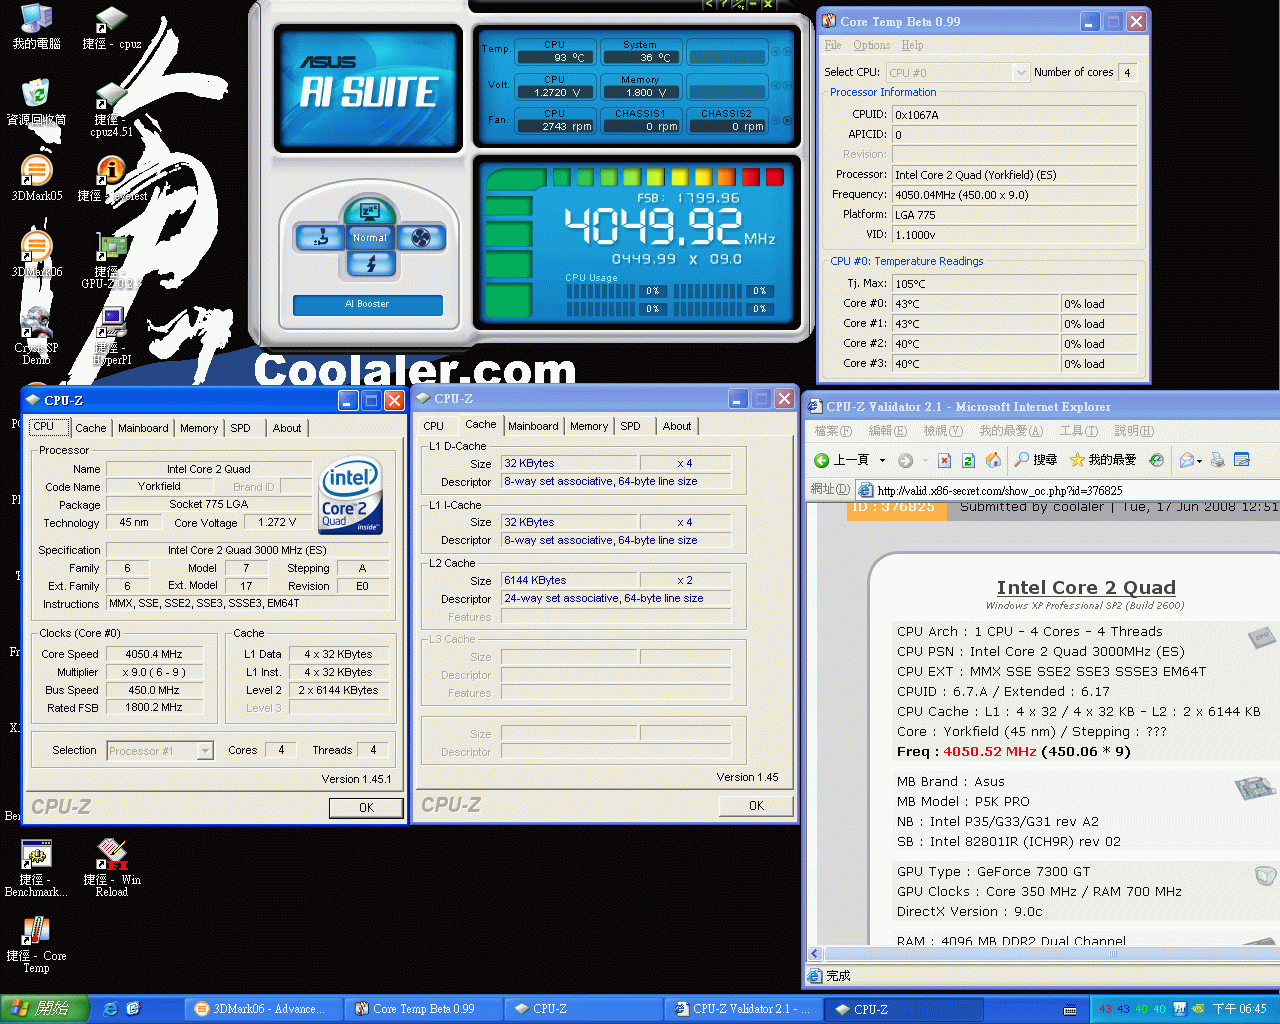1280x1024 pixels.
Task: Click the Windows Start (開始) button
Action: 43,1009
